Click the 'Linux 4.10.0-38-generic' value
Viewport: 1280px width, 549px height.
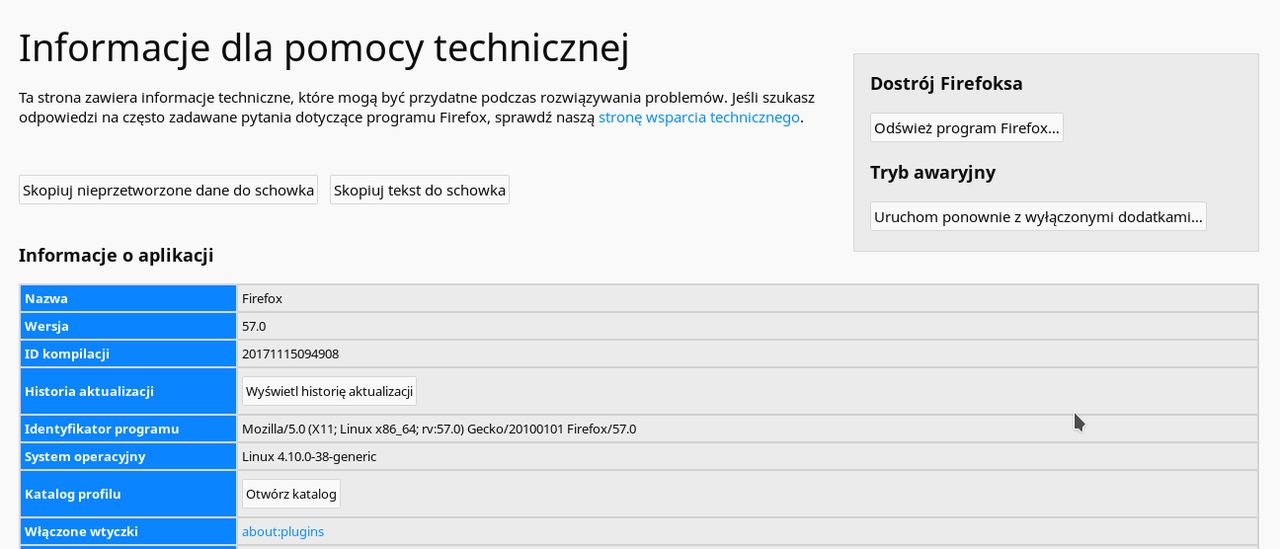coord(309,457)
